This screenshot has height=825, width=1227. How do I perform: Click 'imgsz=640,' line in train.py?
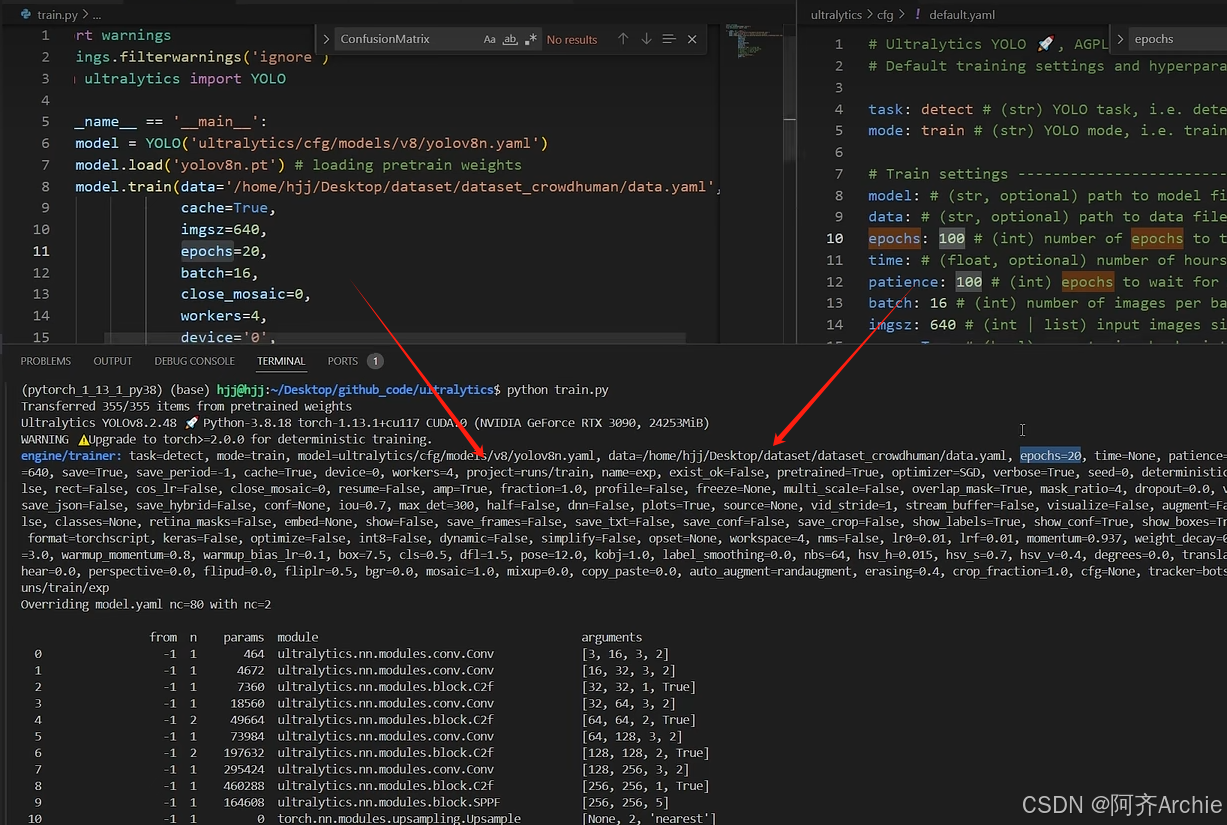click(x=224, y=230)
